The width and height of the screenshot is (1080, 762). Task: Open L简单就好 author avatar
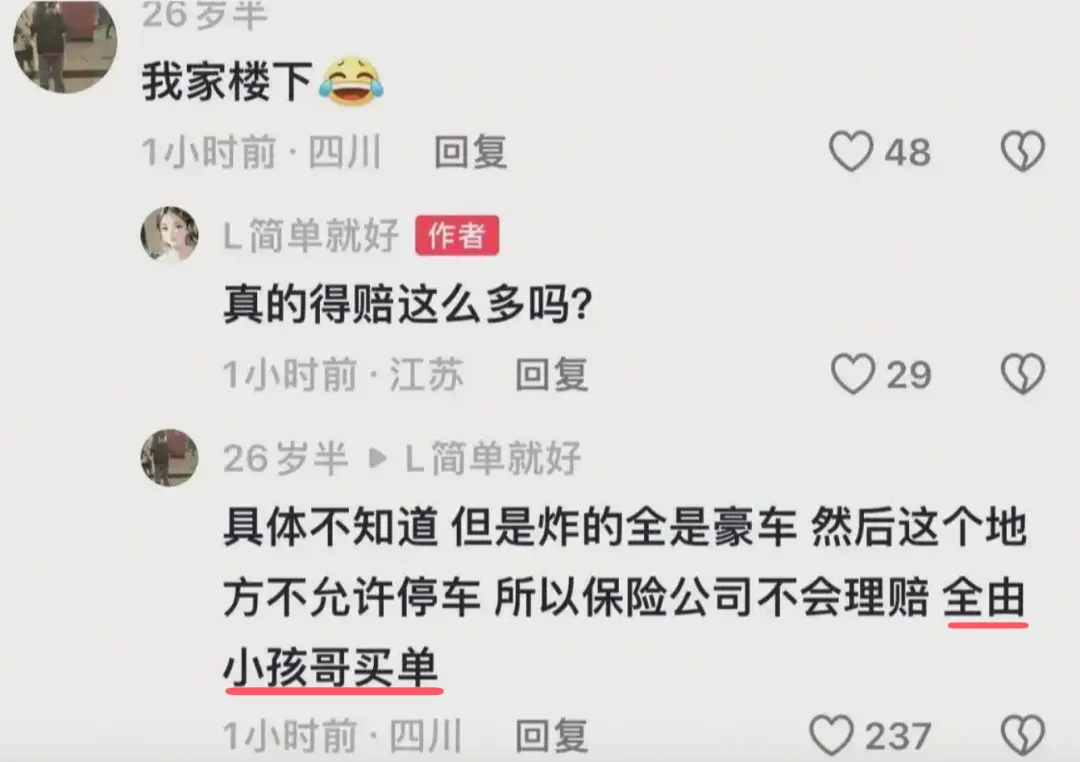169,234
